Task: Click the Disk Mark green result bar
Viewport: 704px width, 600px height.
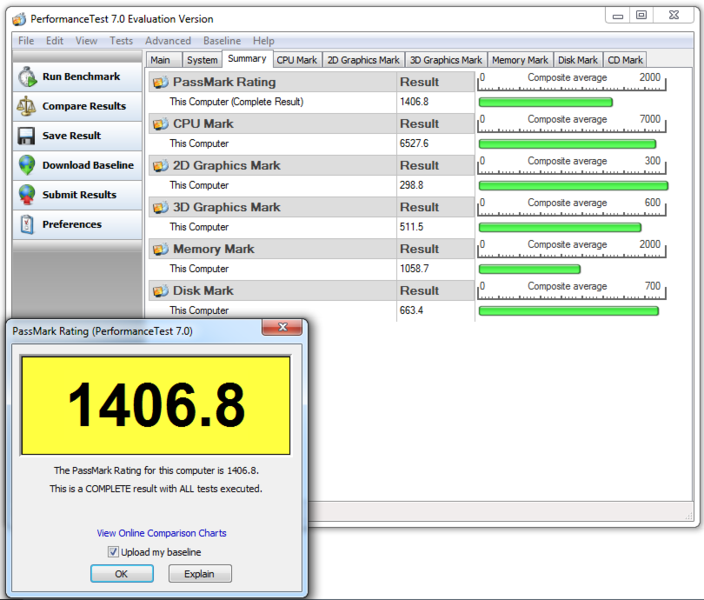Action: [x=568, y=311]
